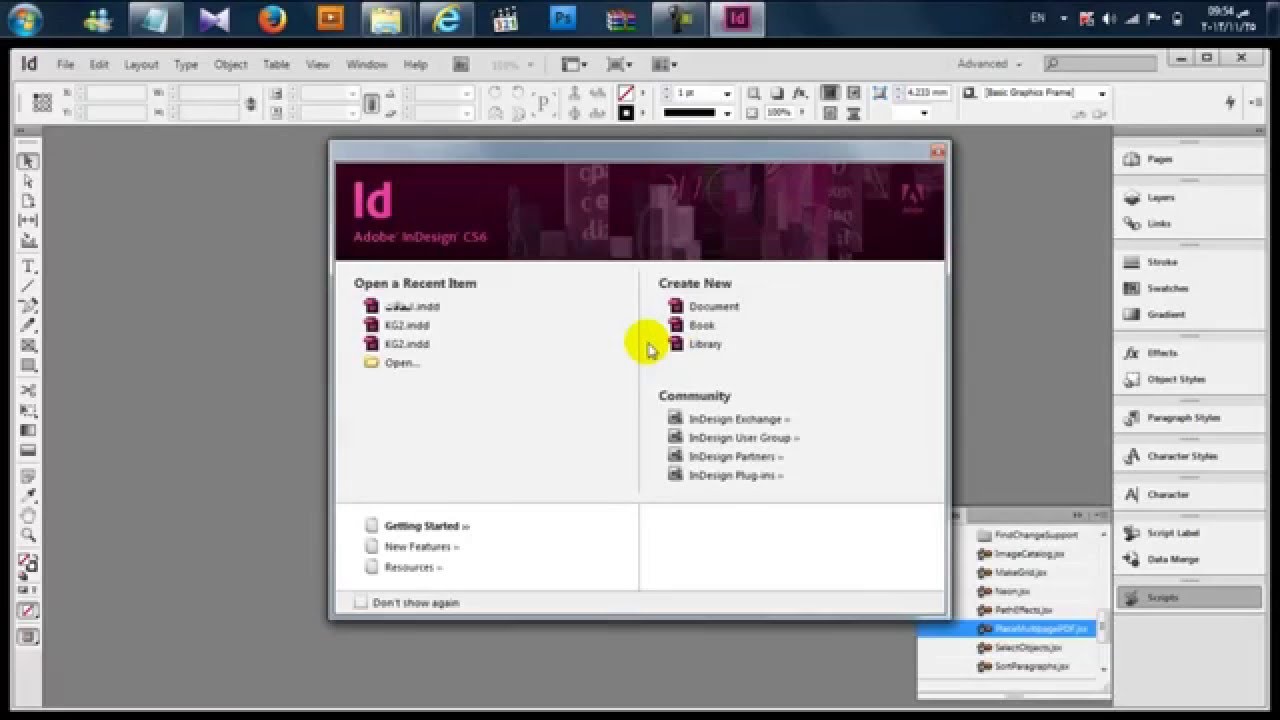Image resolution: width=1280 pixels, height=720 pixels.
Task: Open the Edit menu
Action: pos(99,64)
